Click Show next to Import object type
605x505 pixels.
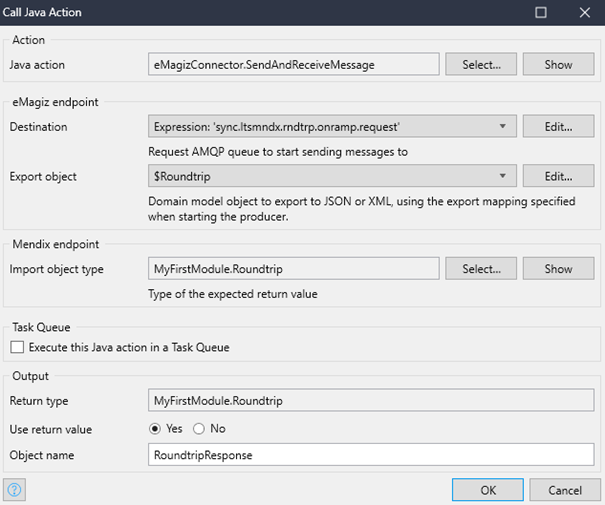(x=558, y=269)
